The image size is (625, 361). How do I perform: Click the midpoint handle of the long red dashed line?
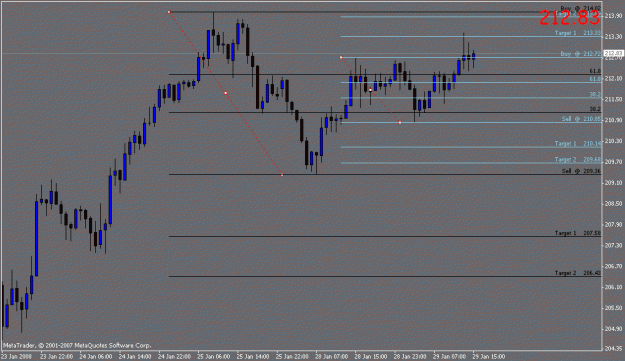[x=226, y=93]
